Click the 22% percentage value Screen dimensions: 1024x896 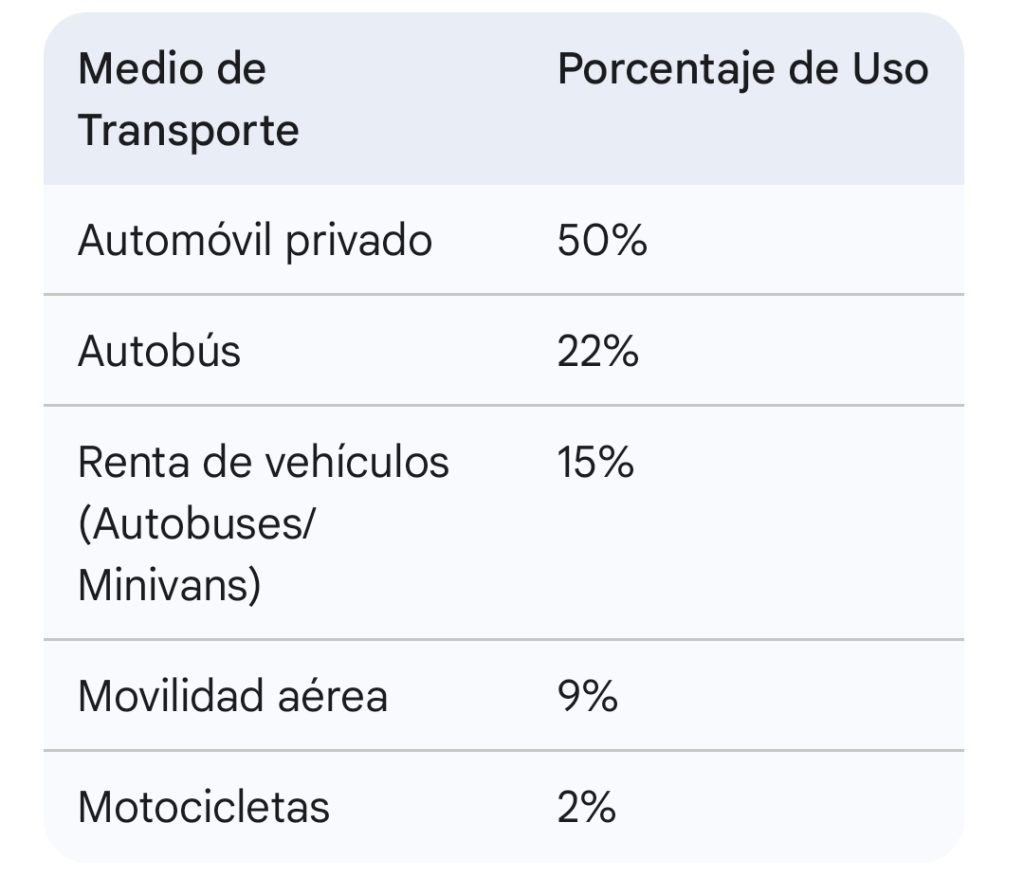point(598,352)
